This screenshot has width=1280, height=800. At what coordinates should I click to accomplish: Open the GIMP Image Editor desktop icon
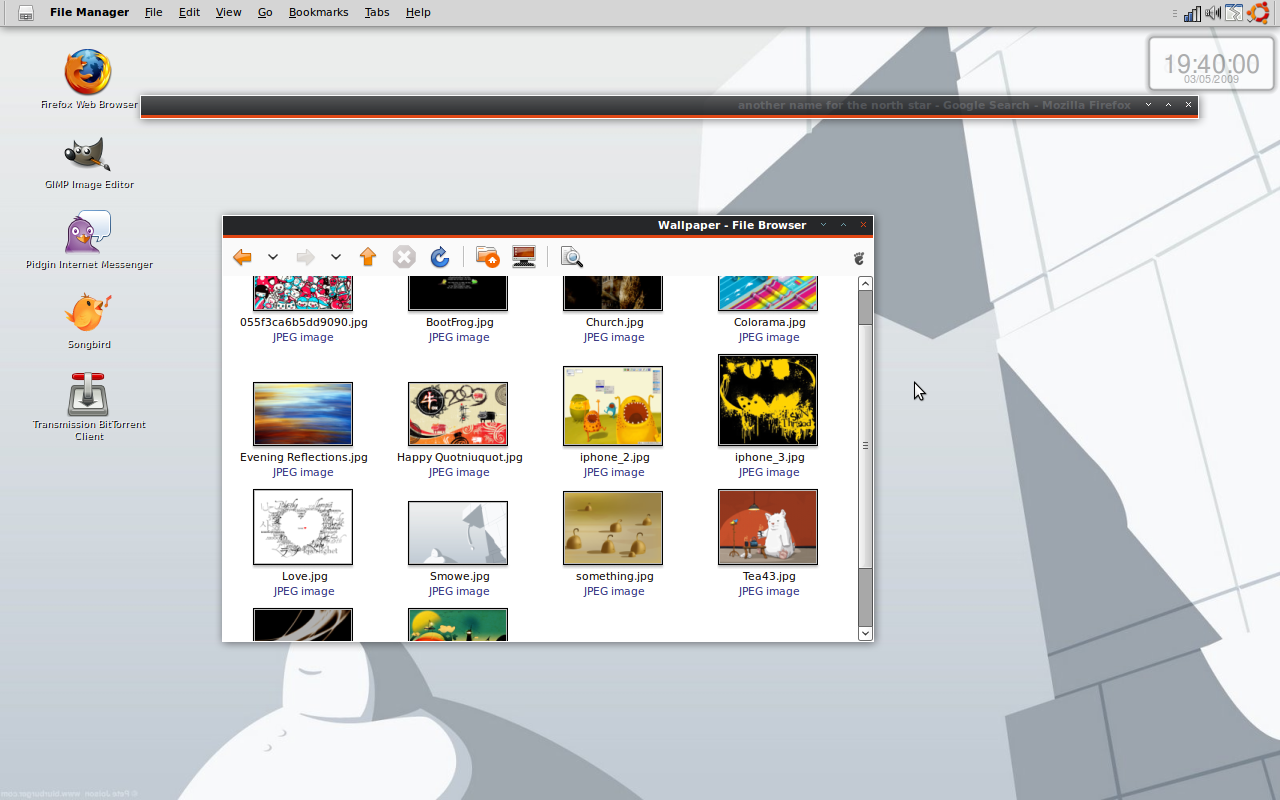[x=88, y=153]
